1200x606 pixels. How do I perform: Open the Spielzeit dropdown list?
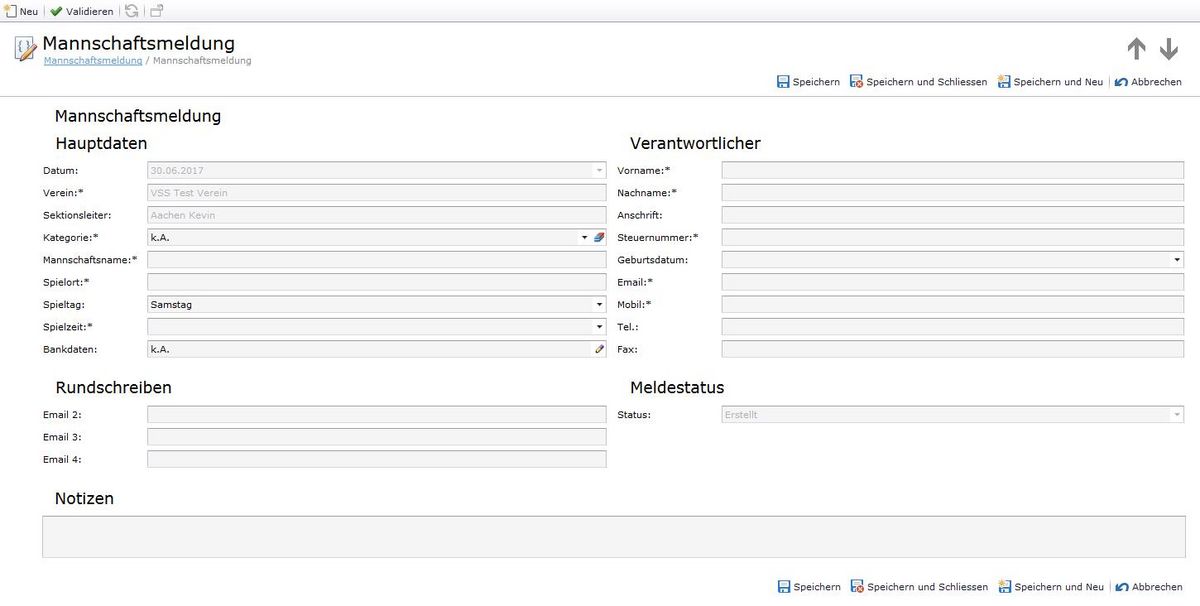[600, 327]
